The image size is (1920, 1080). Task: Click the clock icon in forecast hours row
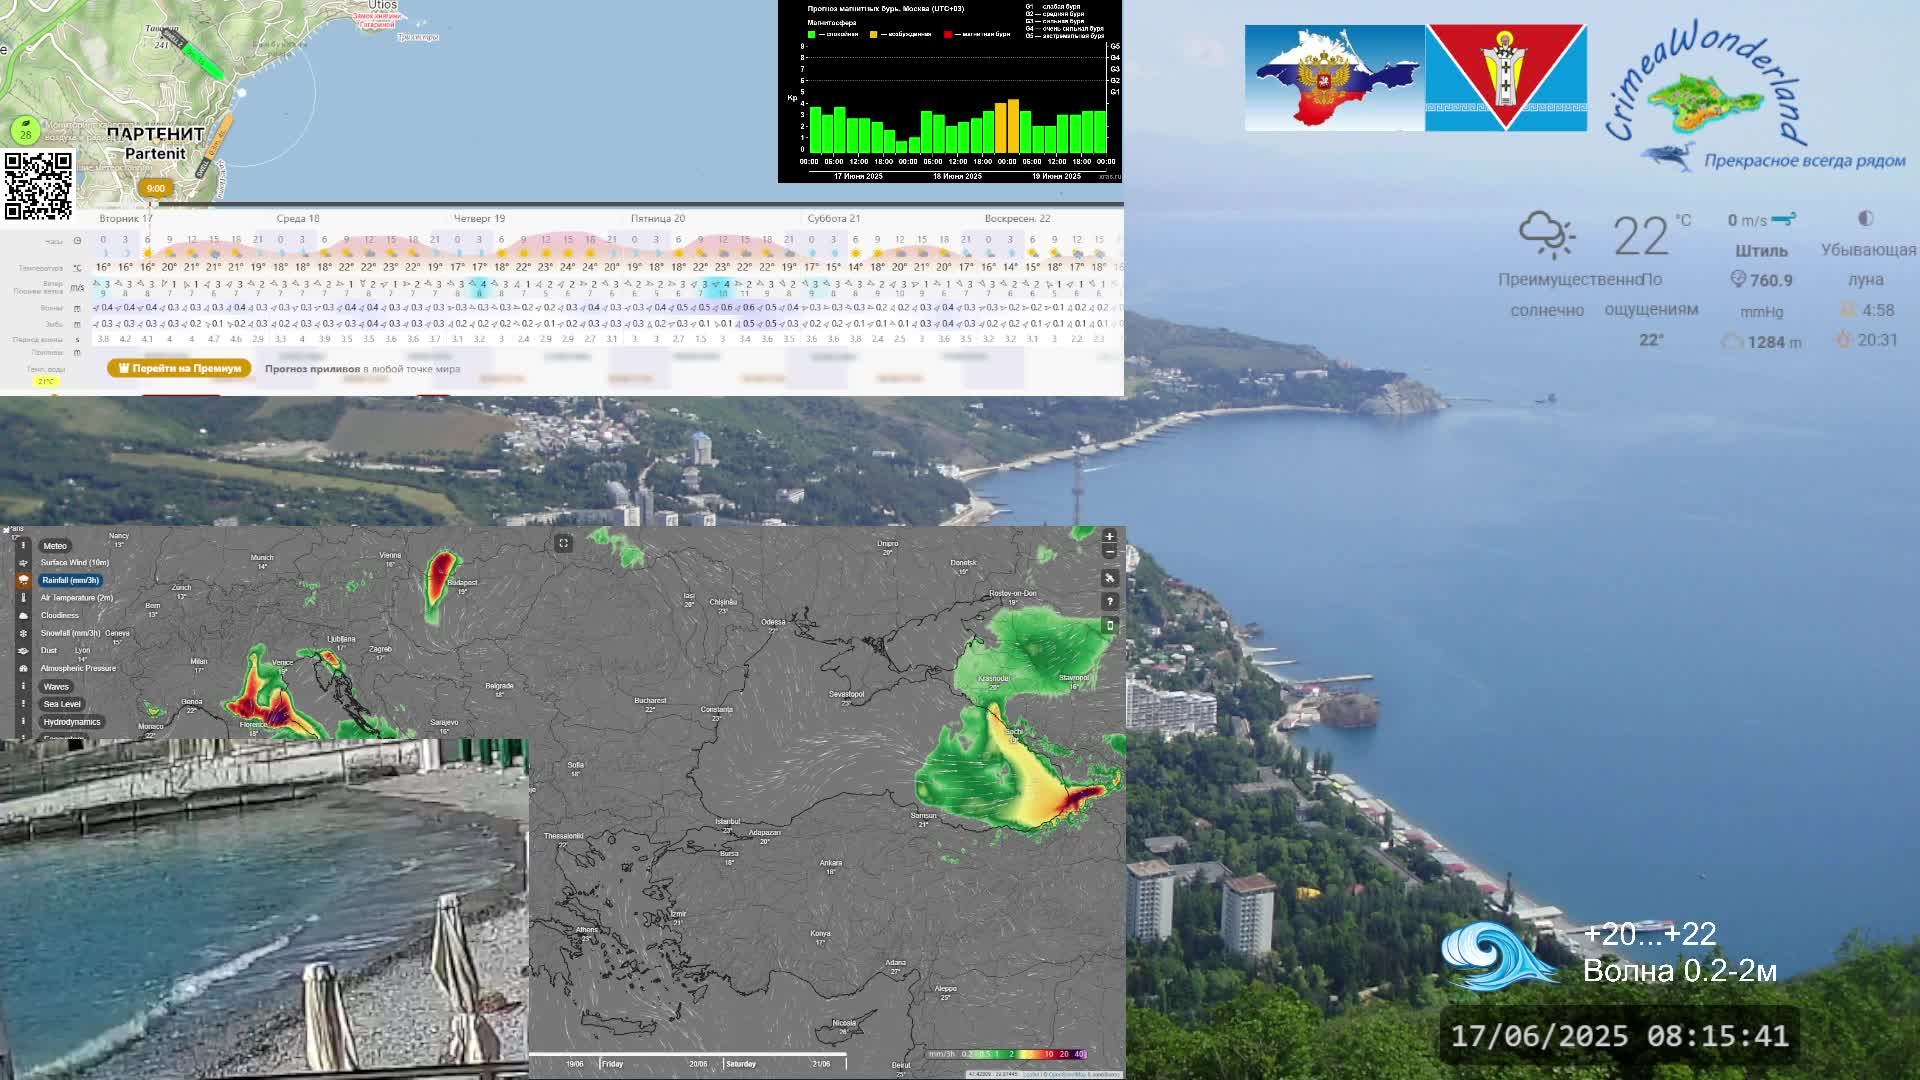[x=77, y=240]
